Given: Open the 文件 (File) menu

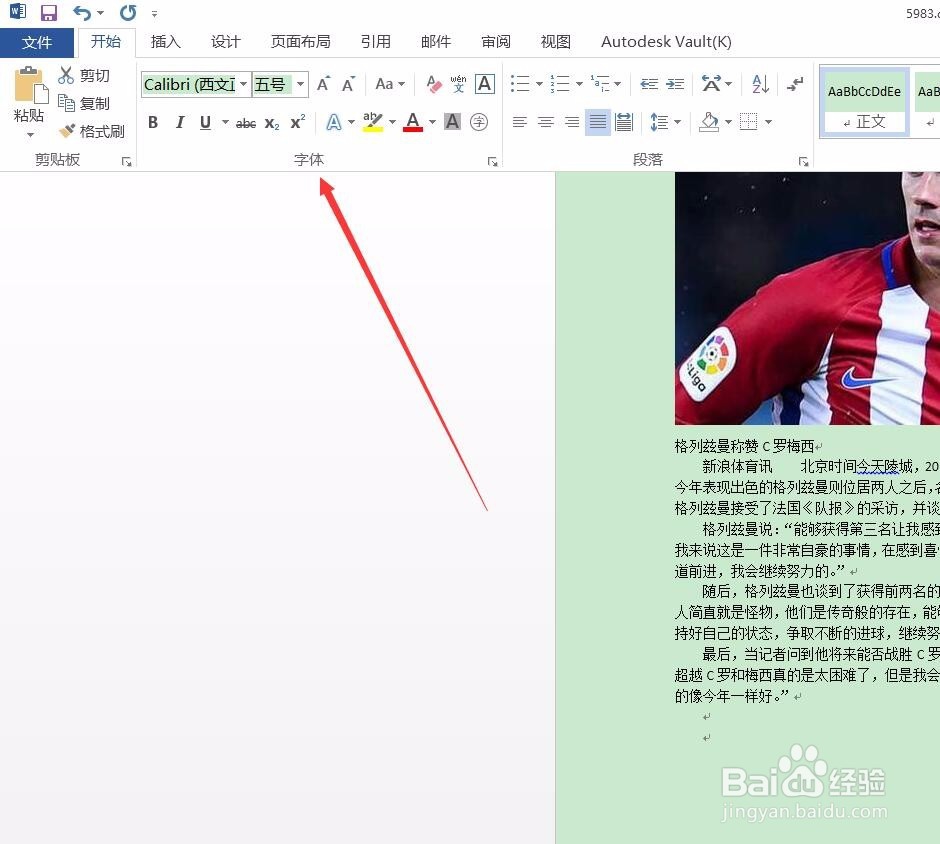Looking at the screenshot, I should tap(37, 43).
